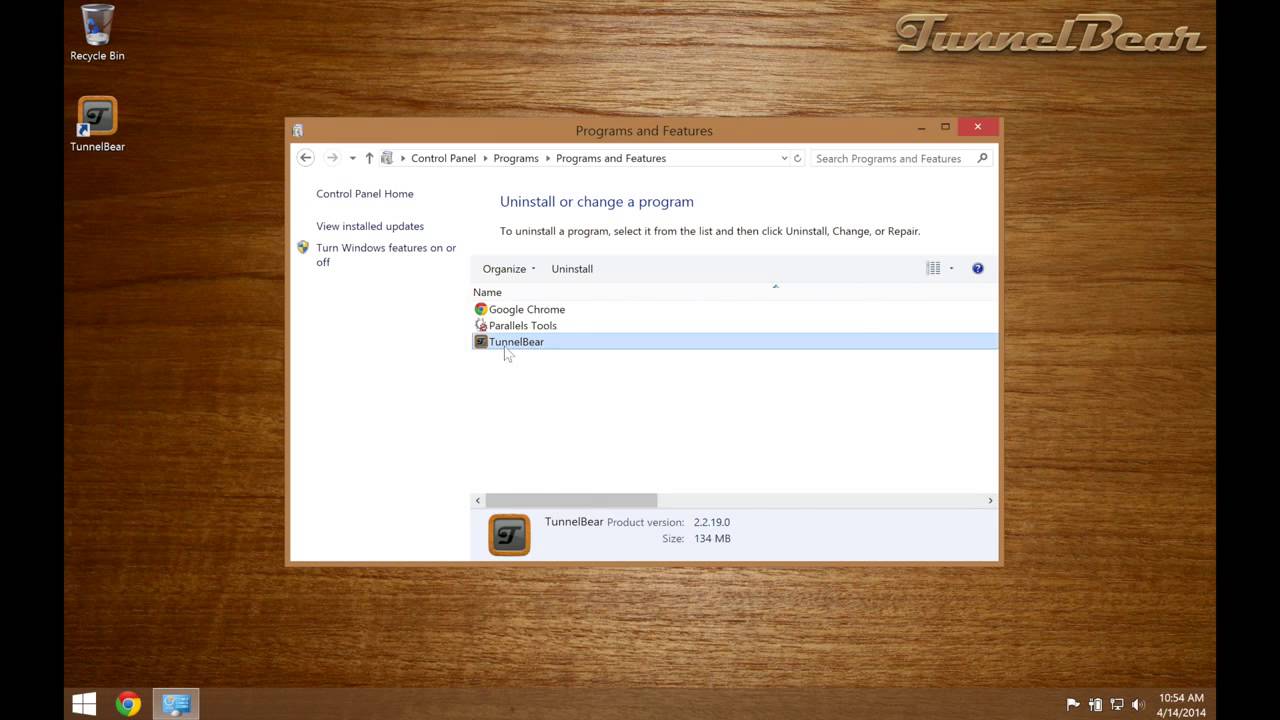The height and width of the screenshot is (720, 1280).
Task: Click Control Panel in the breadcrumb
Action: coord(443,158)
